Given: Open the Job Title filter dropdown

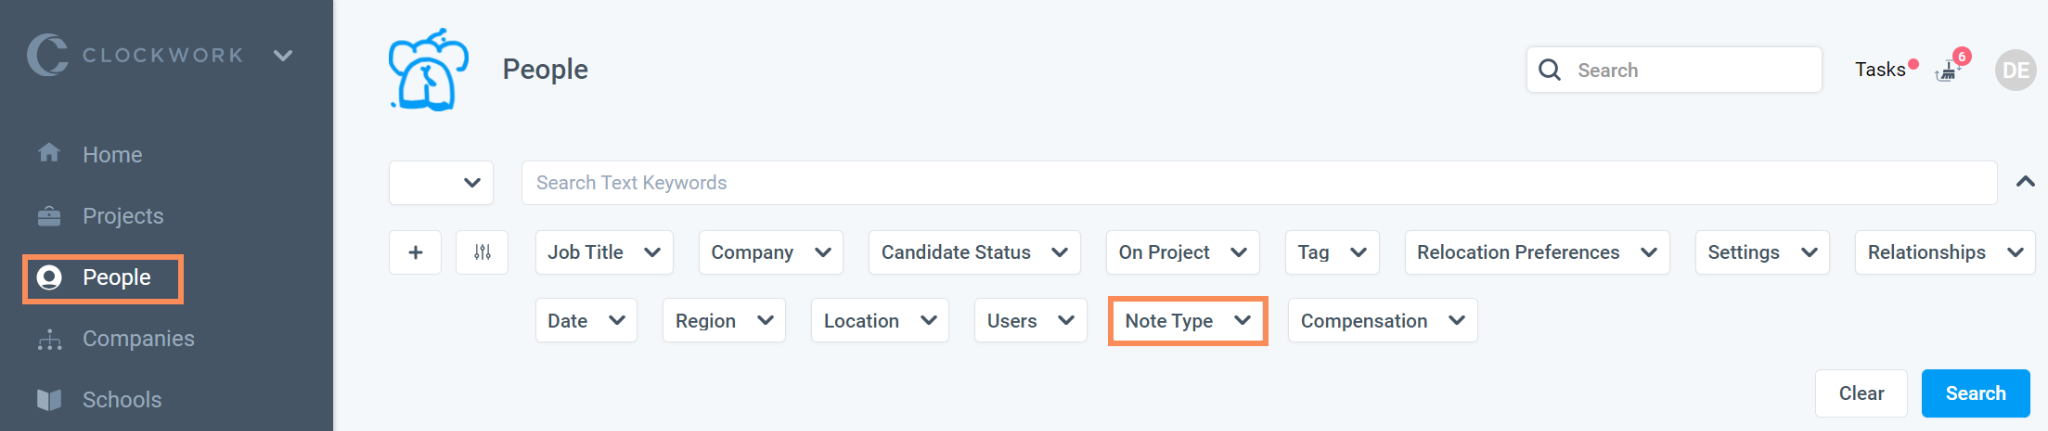Looking at the screenshot, I should tap(603, 252).
